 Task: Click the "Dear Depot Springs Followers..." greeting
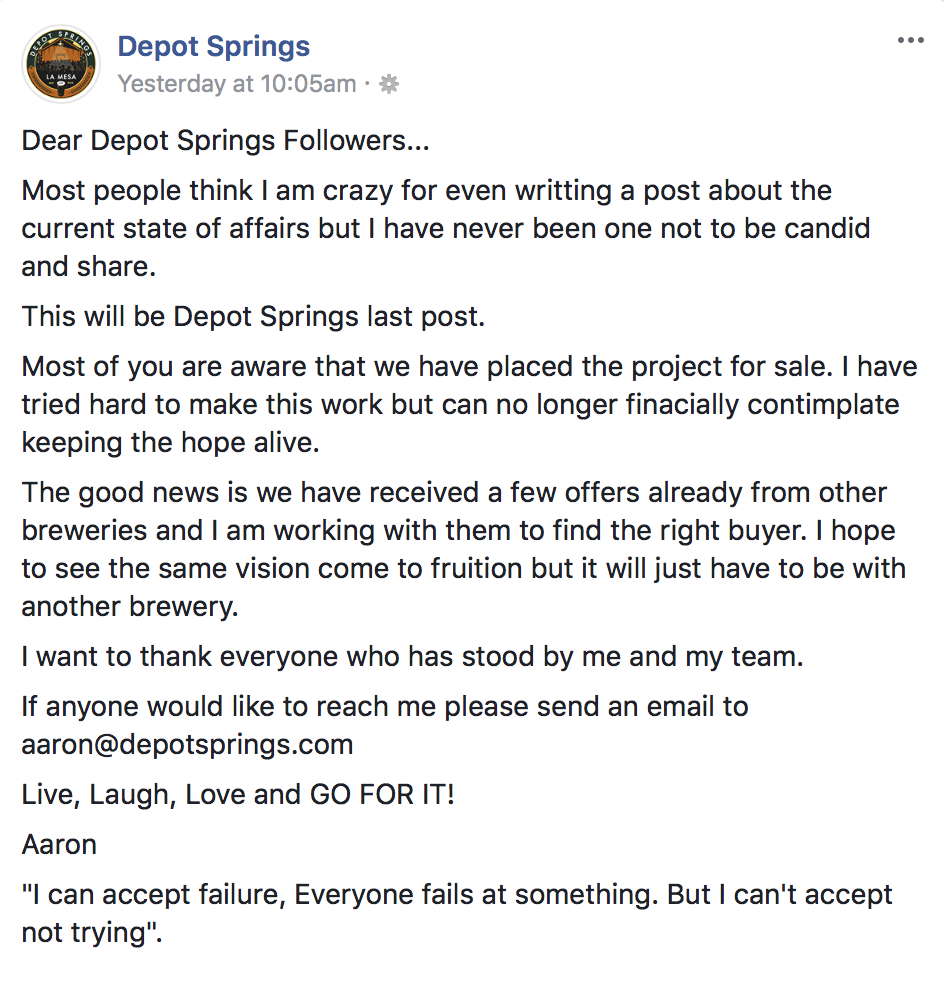pos(225,141)
